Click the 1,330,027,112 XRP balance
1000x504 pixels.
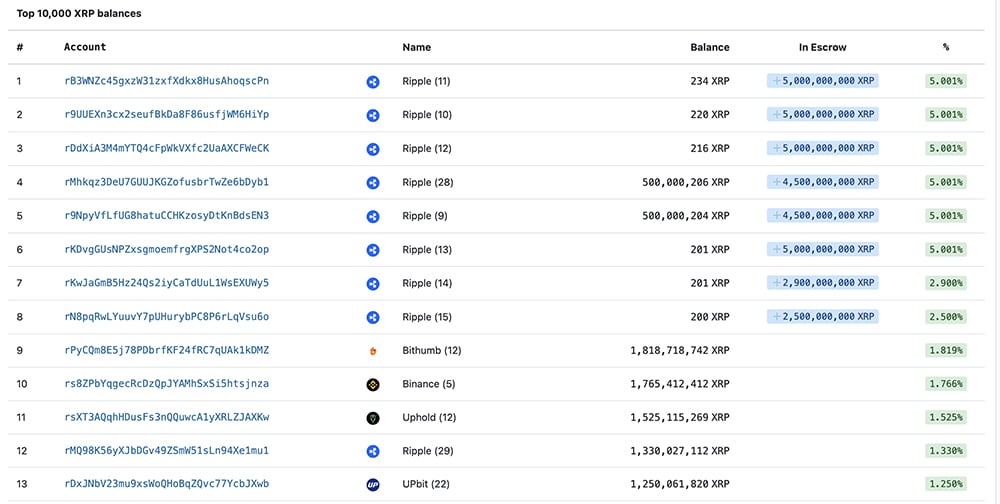(x=680, y=451)
